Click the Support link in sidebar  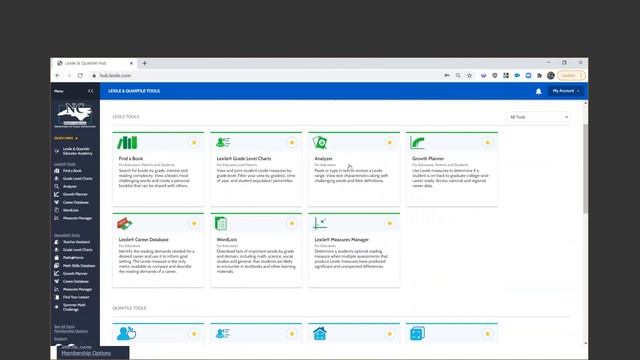(61, 339)
